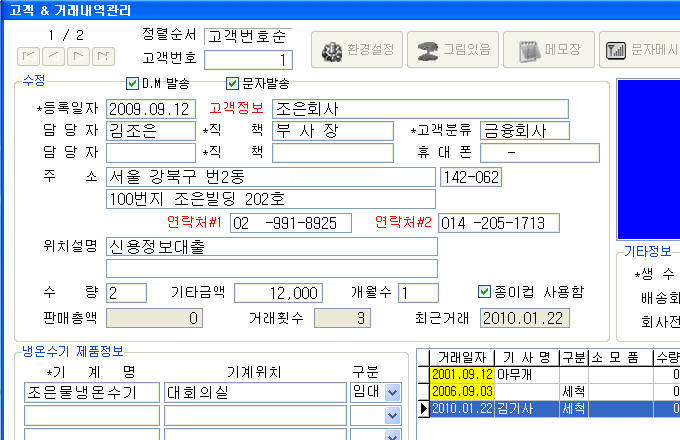Toggle the 문자발송 checkbox

[x=233, y=83]
